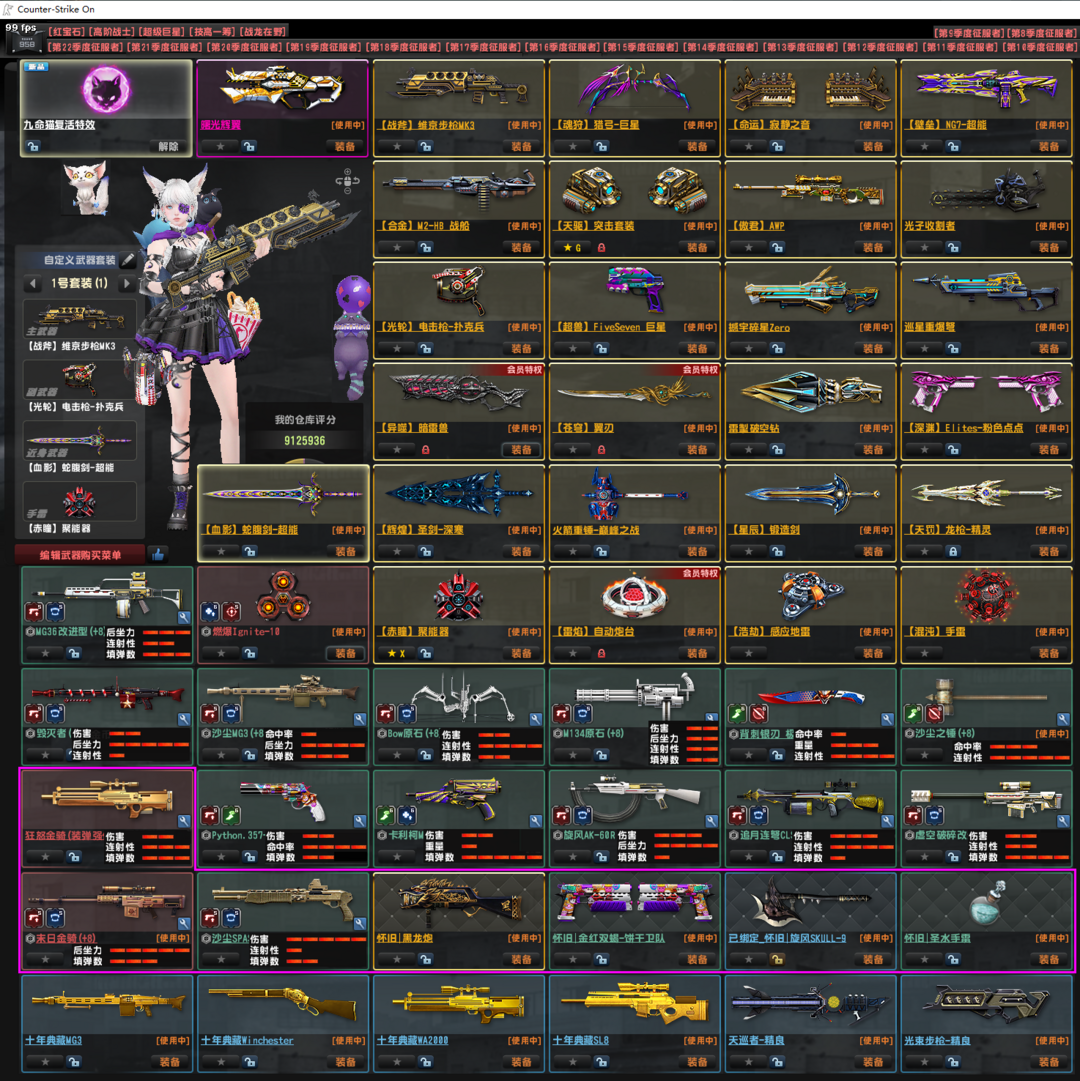Viewport: 1080px width, 1081px height.
Task: Go to the next weapon set with right arrow
Action: coord(126,283)
